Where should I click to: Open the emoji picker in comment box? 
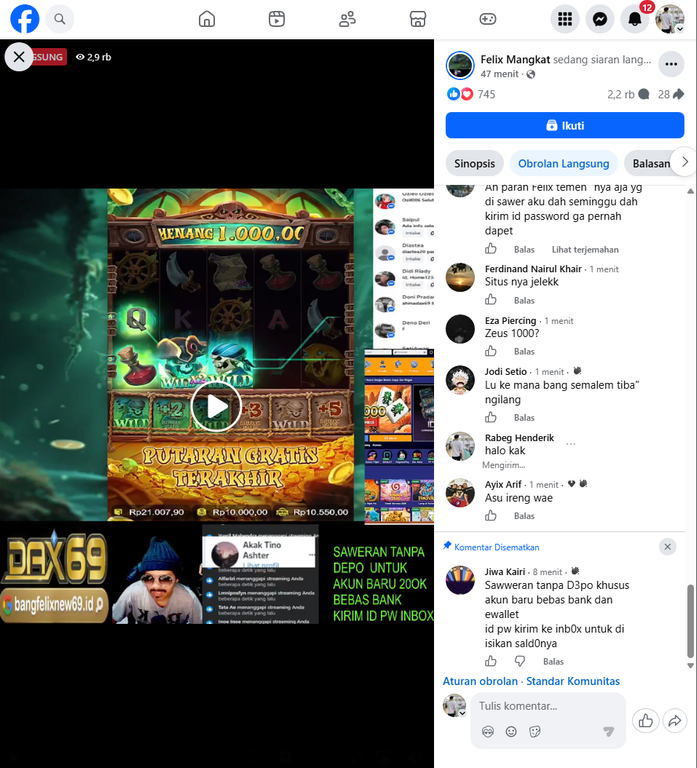click(x=511, y=732)
